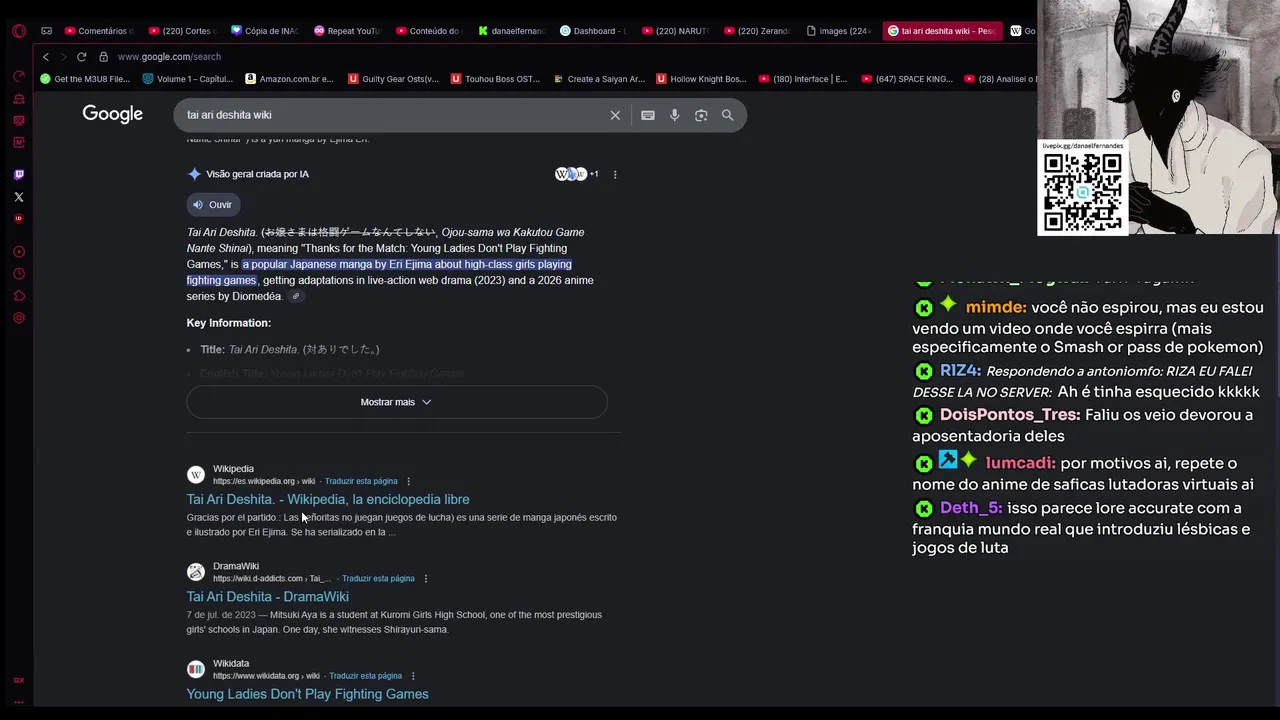Switch to the Dashboard tab

(596, 31)
